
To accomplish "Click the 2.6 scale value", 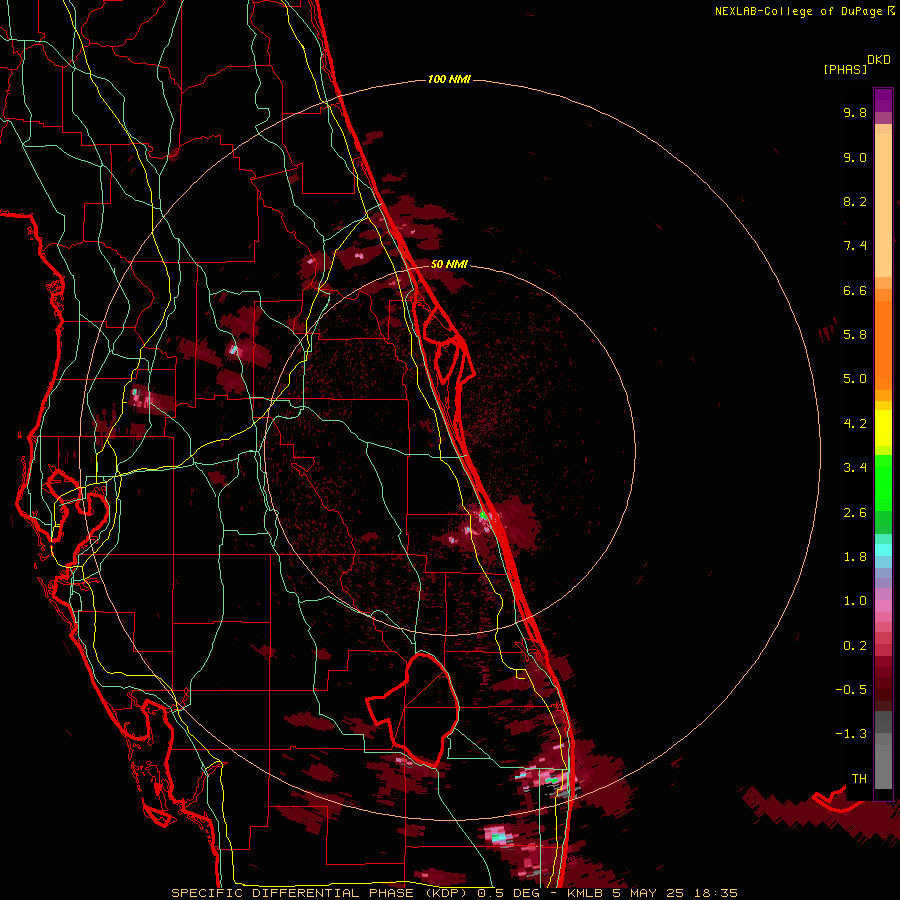I will (855, 513).
